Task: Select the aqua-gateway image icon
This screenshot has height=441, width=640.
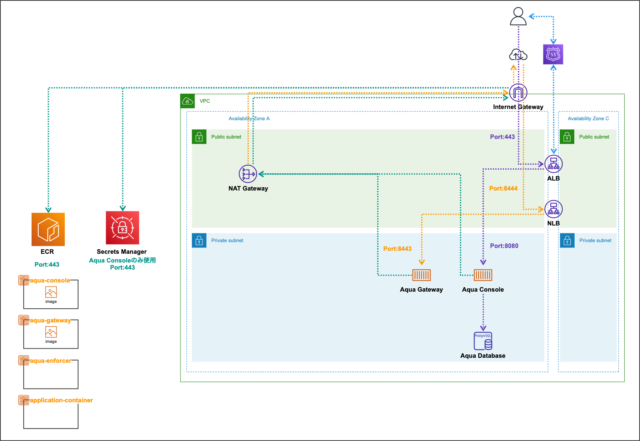Action: (x=51, y=332)
